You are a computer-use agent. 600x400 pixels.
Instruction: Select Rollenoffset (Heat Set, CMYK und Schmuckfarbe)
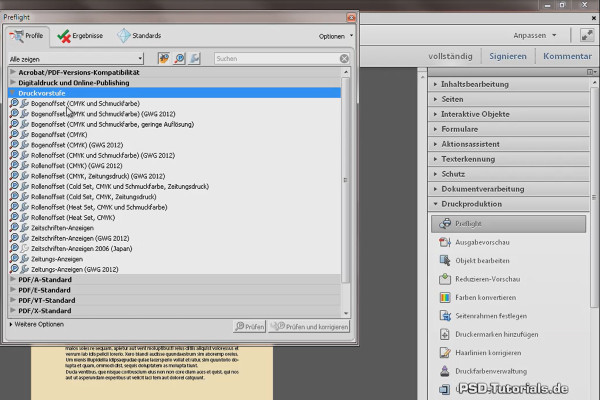[x=99, y=207]
